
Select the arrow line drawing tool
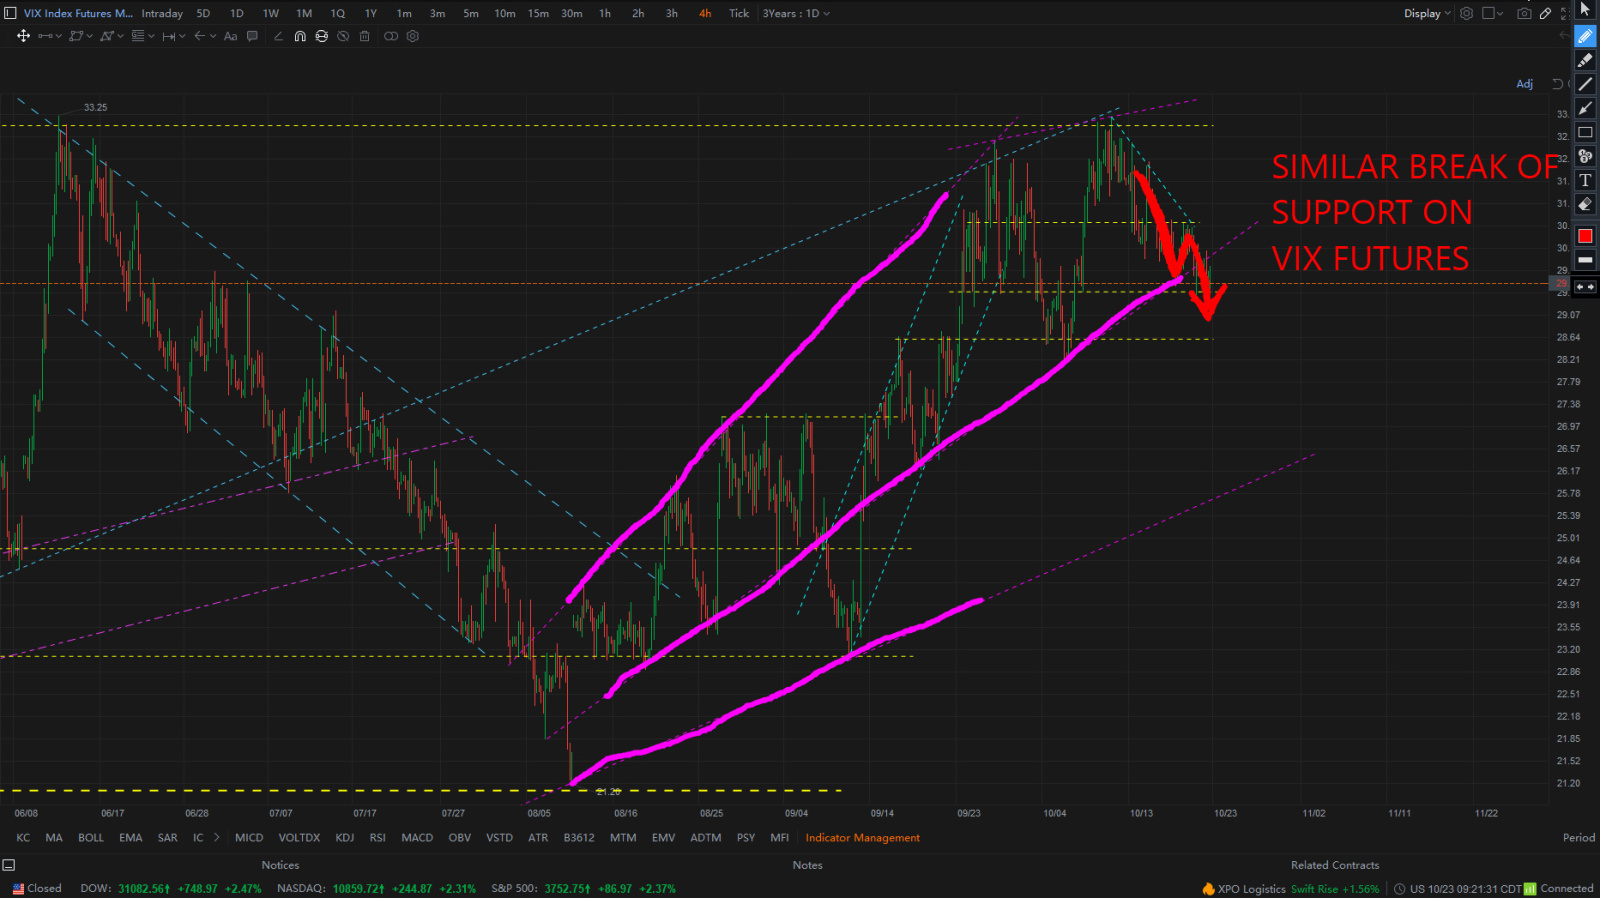[x=1585, y=108]
